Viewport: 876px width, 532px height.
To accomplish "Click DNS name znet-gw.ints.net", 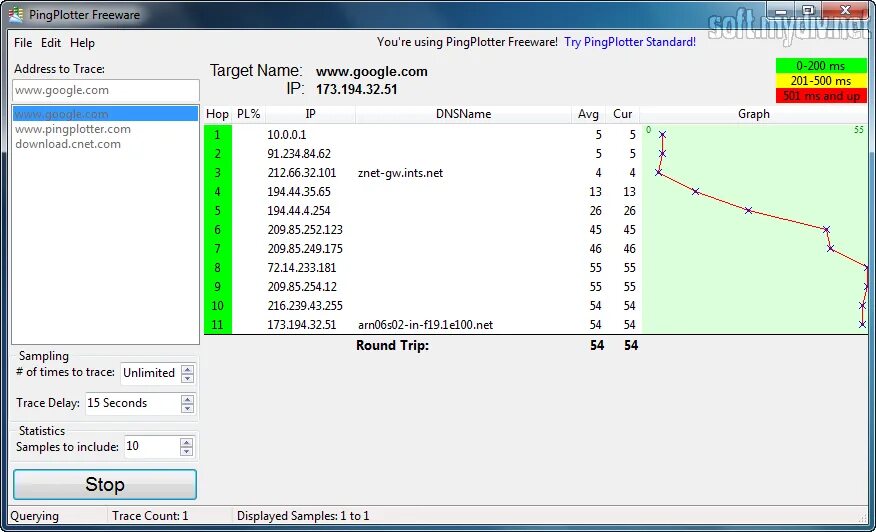I will 400,173.
